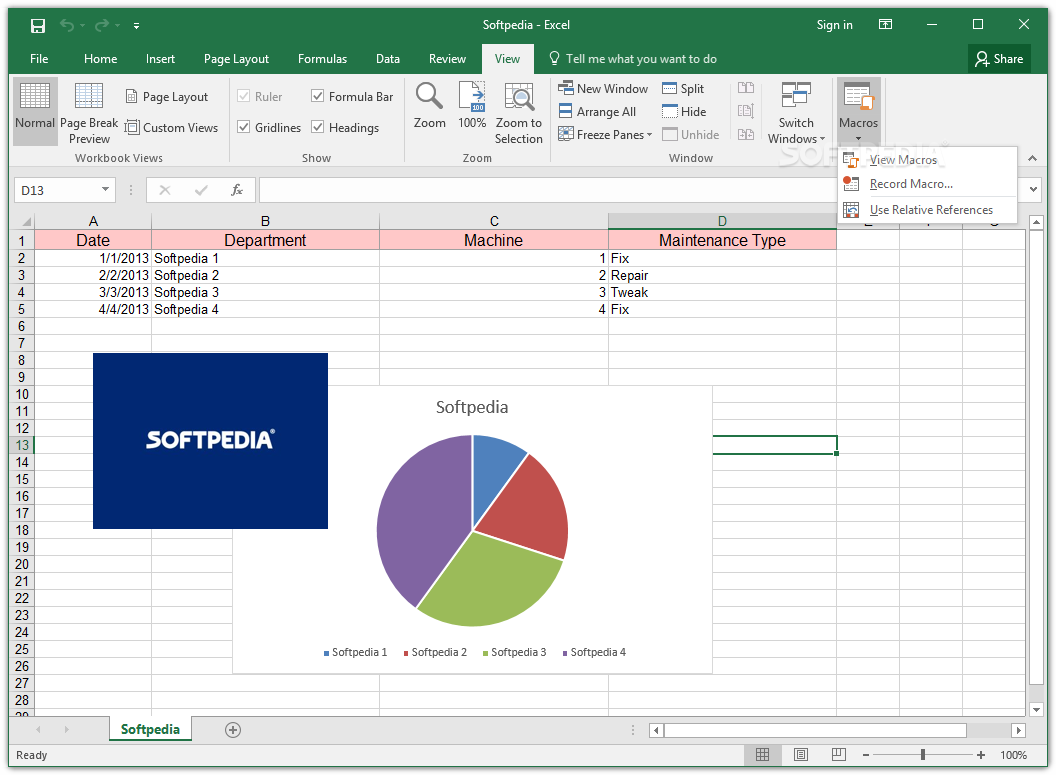Open the Zoom magnifier dialog

point(429,106)
